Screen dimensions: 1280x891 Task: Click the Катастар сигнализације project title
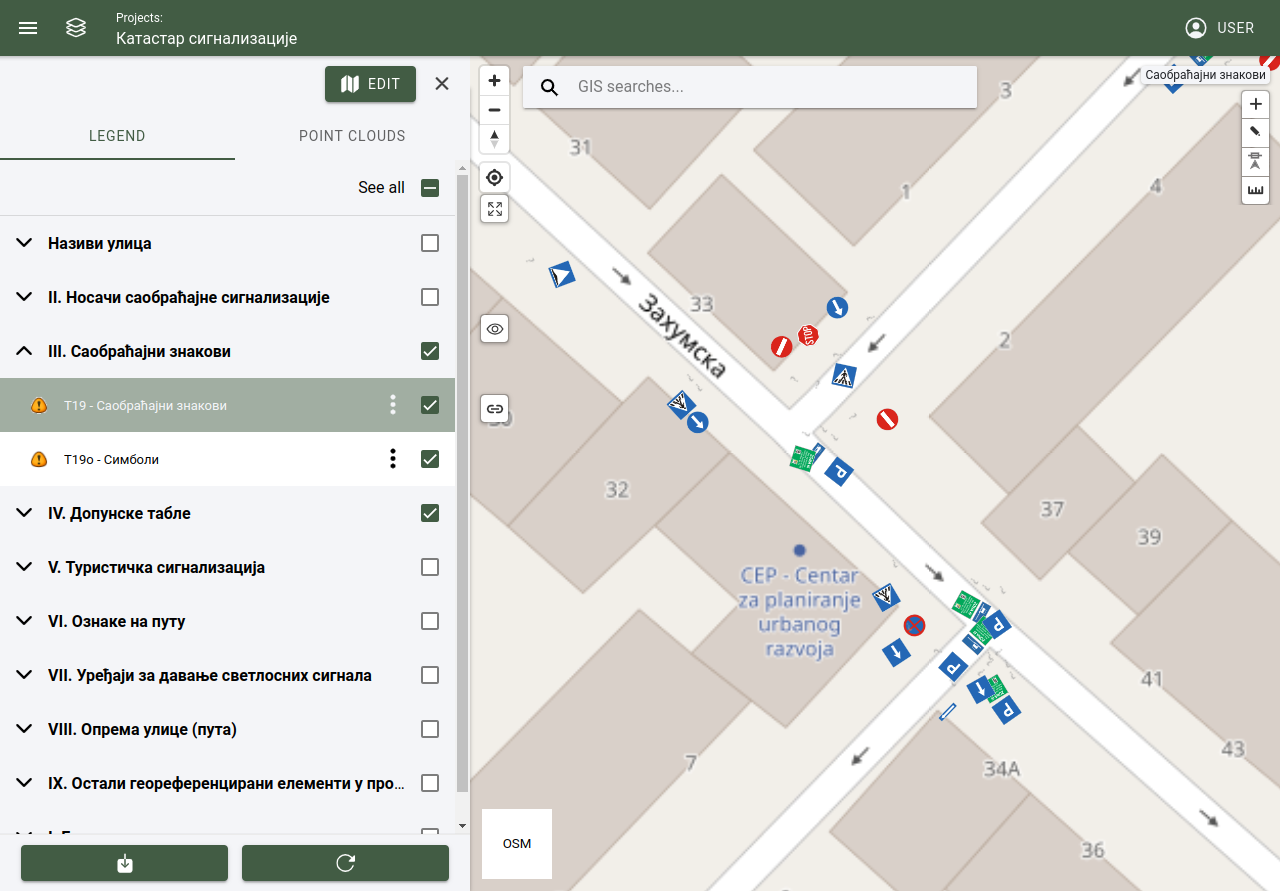207,39
